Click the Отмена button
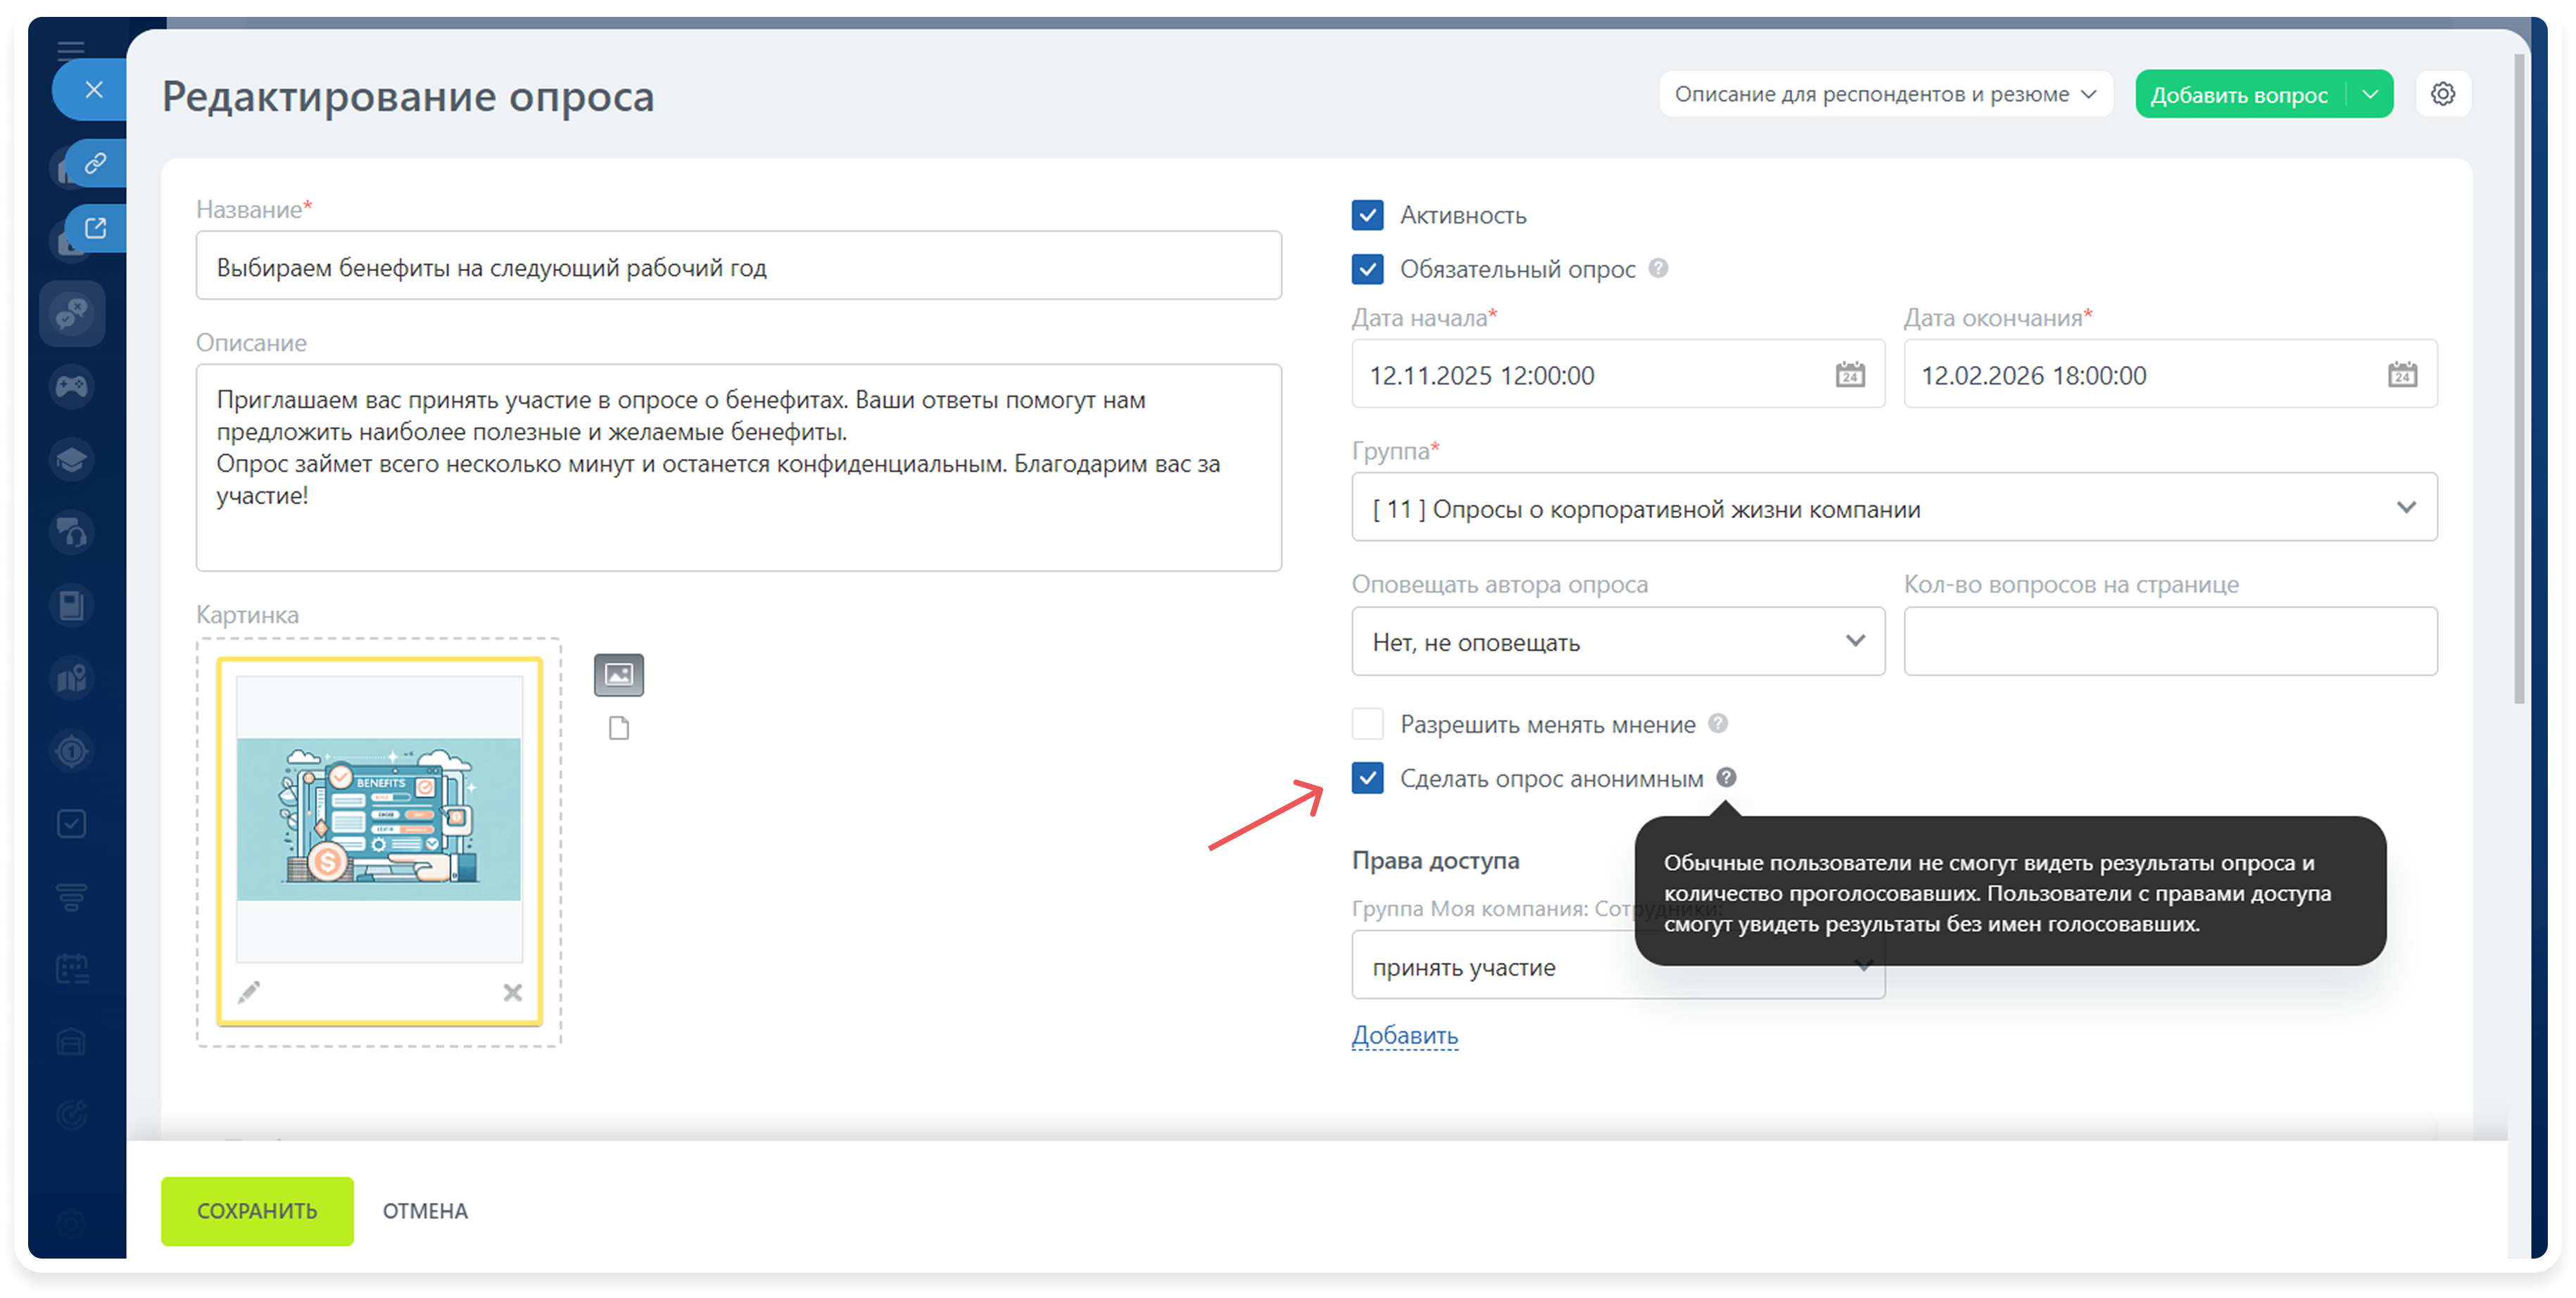This screenshot has width=2576, height=1298. point(425,1211)
